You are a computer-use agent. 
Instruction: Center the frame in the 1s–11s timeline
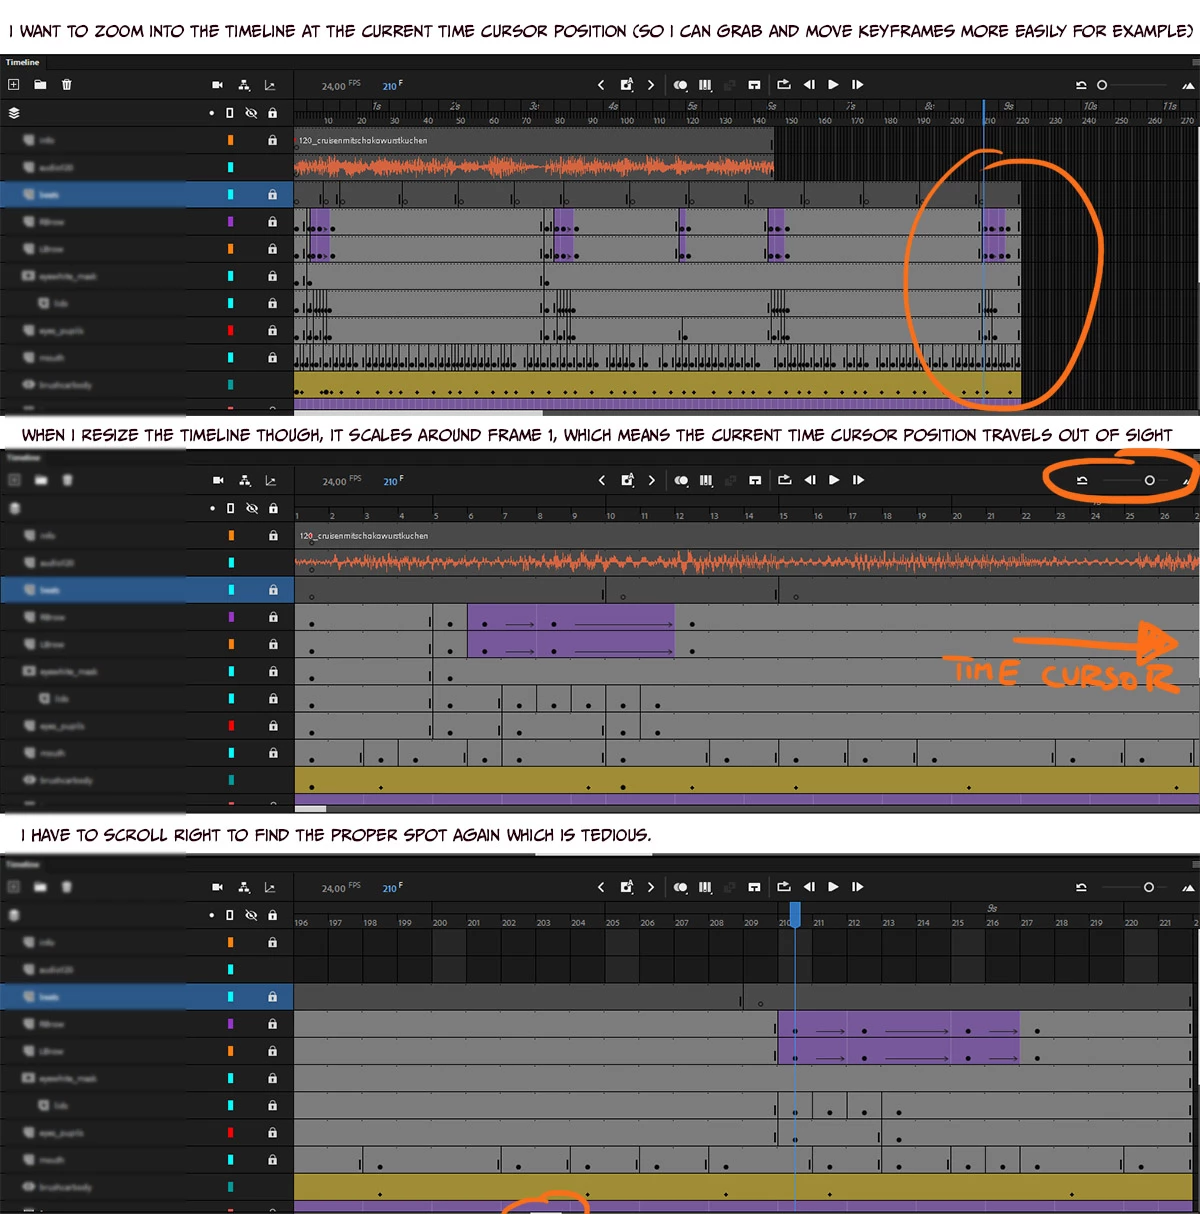[x=755, y=85]
